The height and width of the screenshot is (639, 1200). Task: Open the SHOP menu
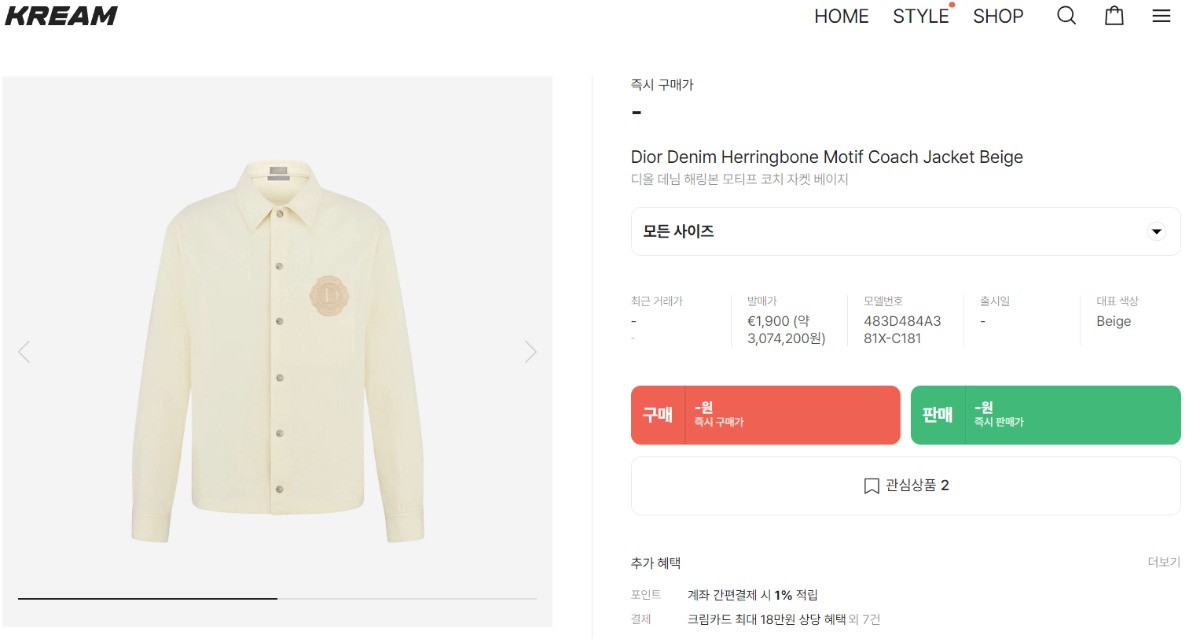998,16
